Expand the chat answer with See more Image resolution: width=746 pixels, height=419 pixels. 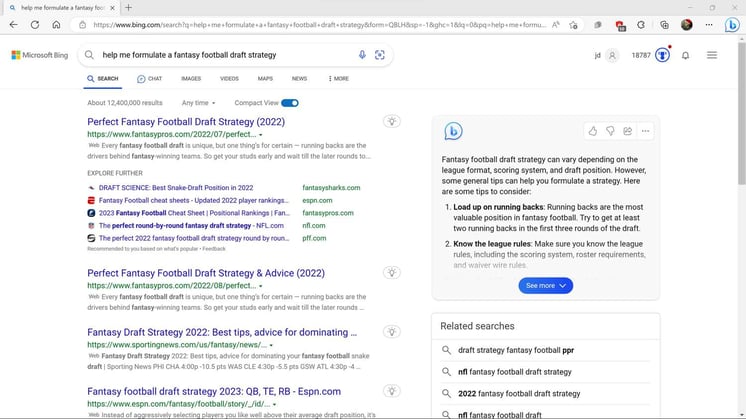(x=545, y=285)
